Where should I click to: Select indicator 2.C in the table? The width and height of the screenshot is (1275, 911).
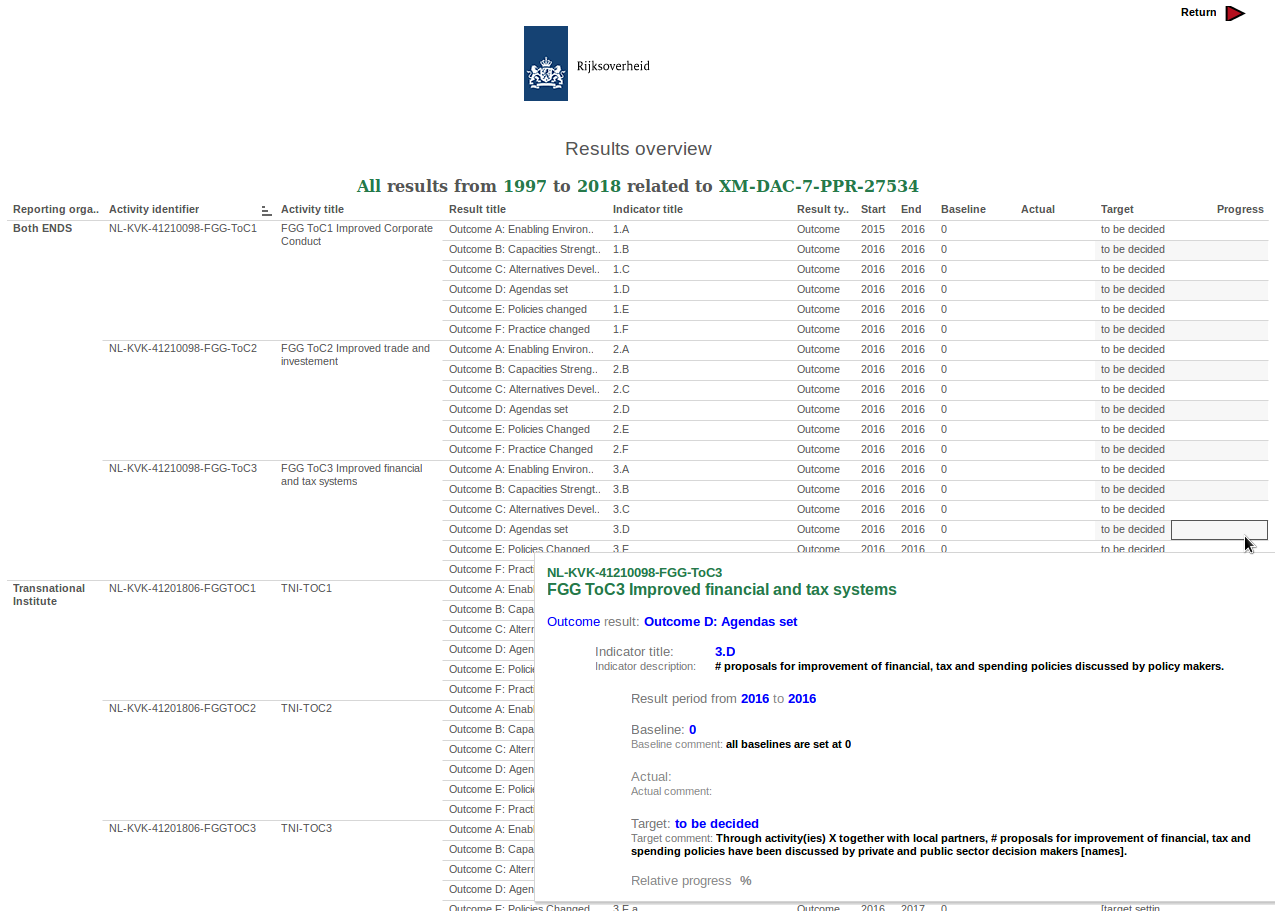(x=621, y=390)
